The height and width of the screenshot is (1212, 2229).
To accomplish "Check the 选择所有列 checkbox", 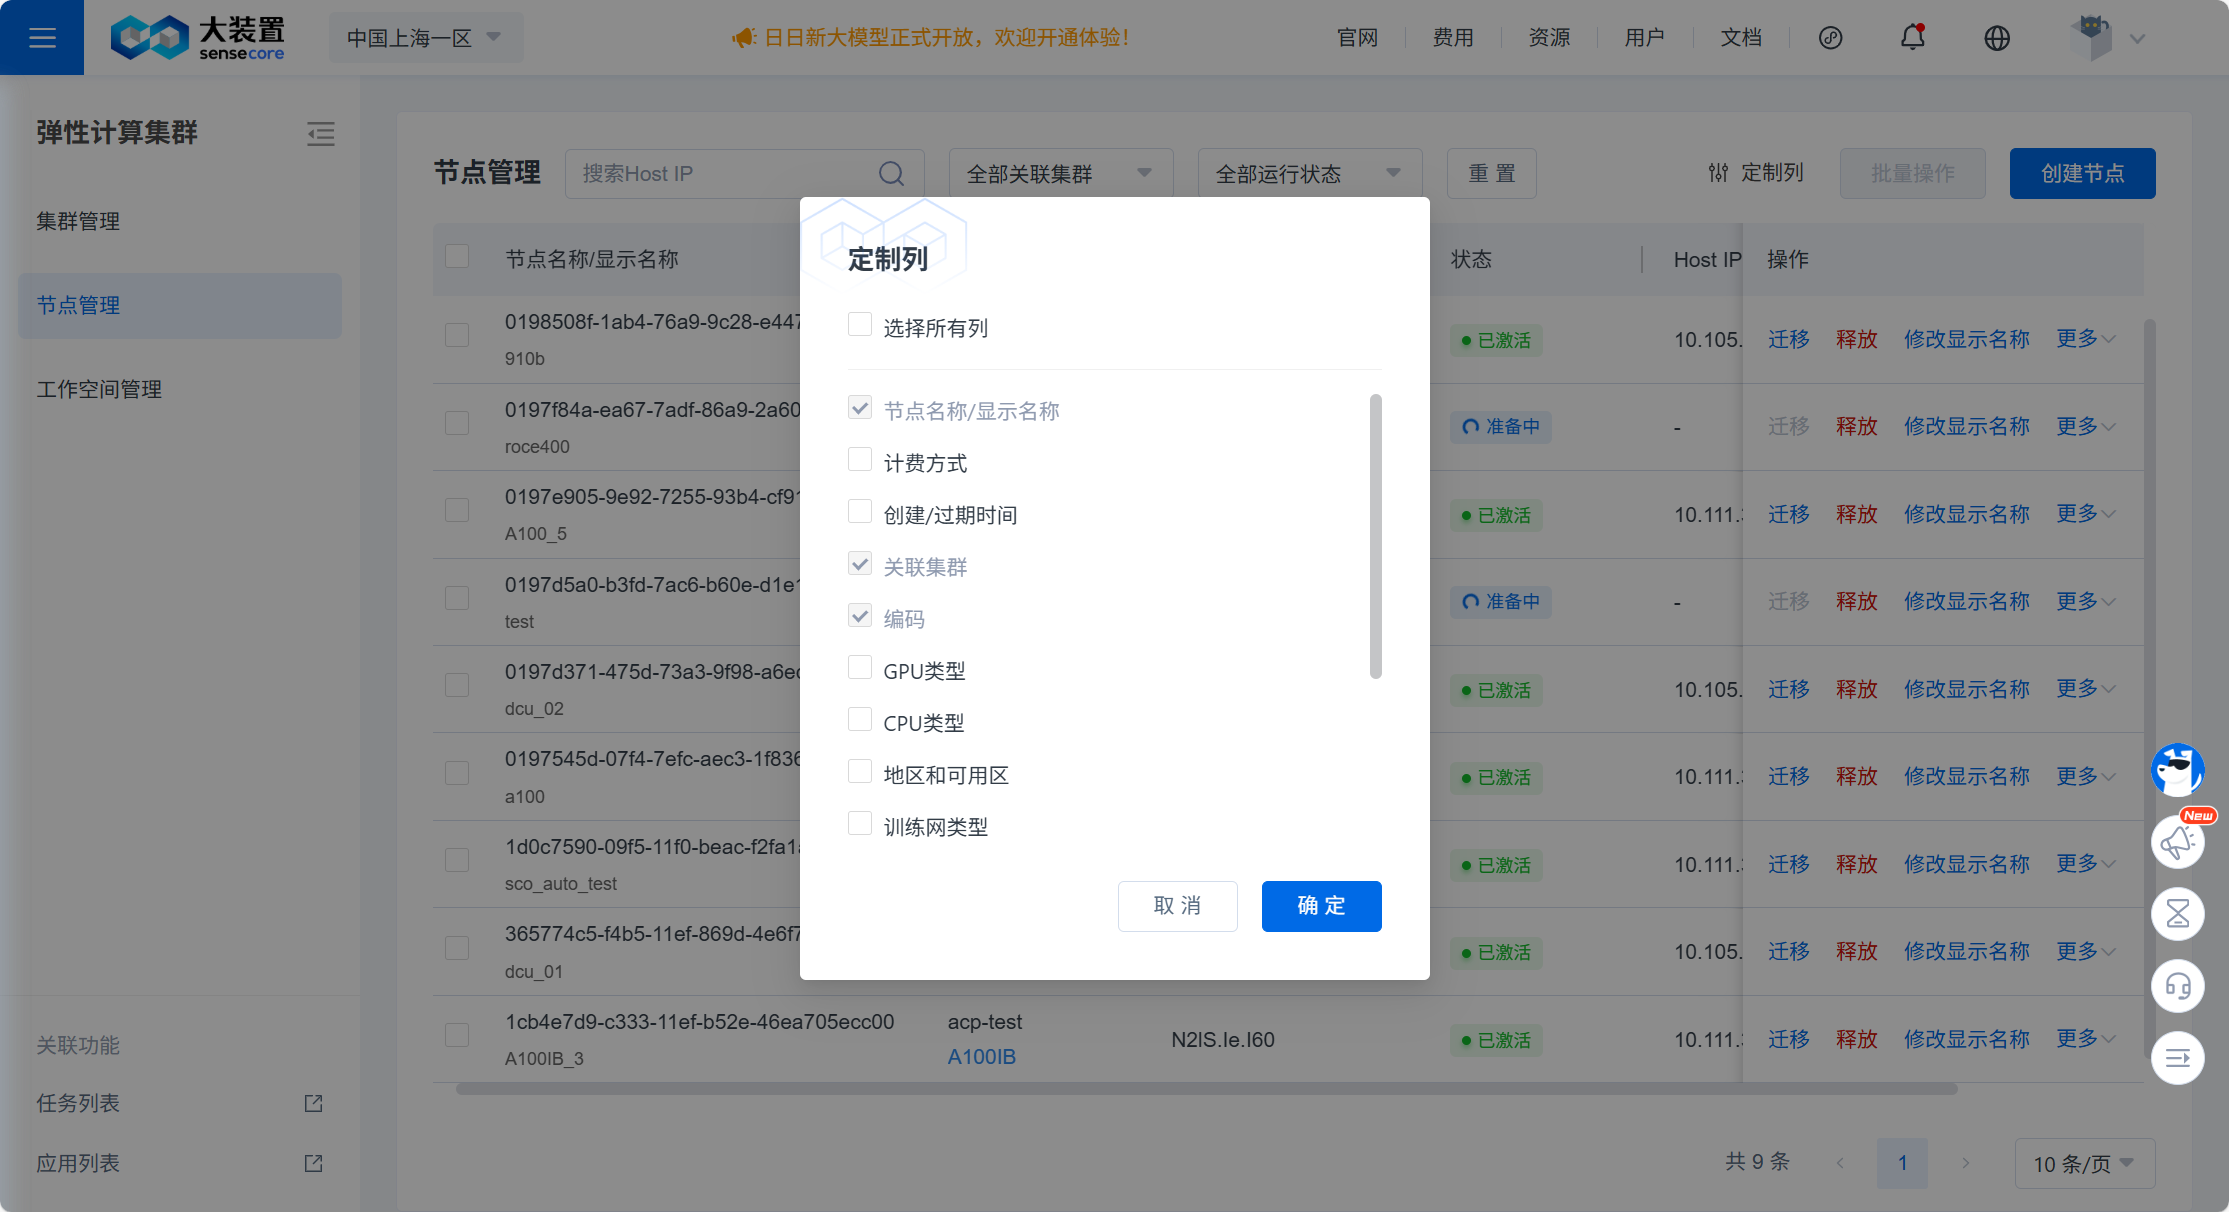I will tap(859, 325).
